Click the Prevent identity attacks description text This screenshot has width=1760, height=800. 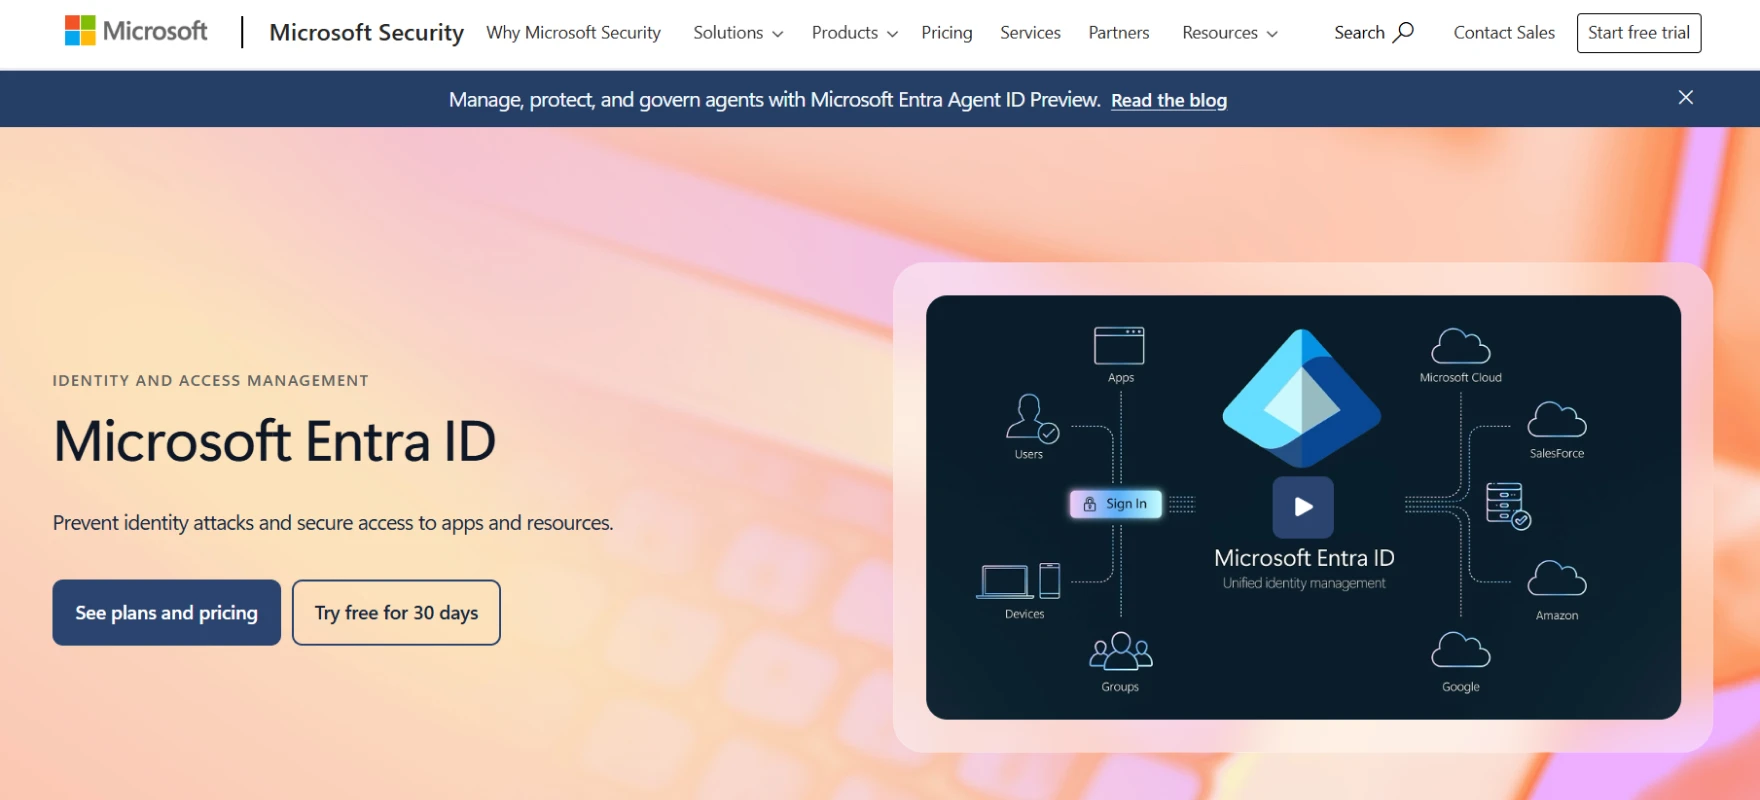coord(333,523)
